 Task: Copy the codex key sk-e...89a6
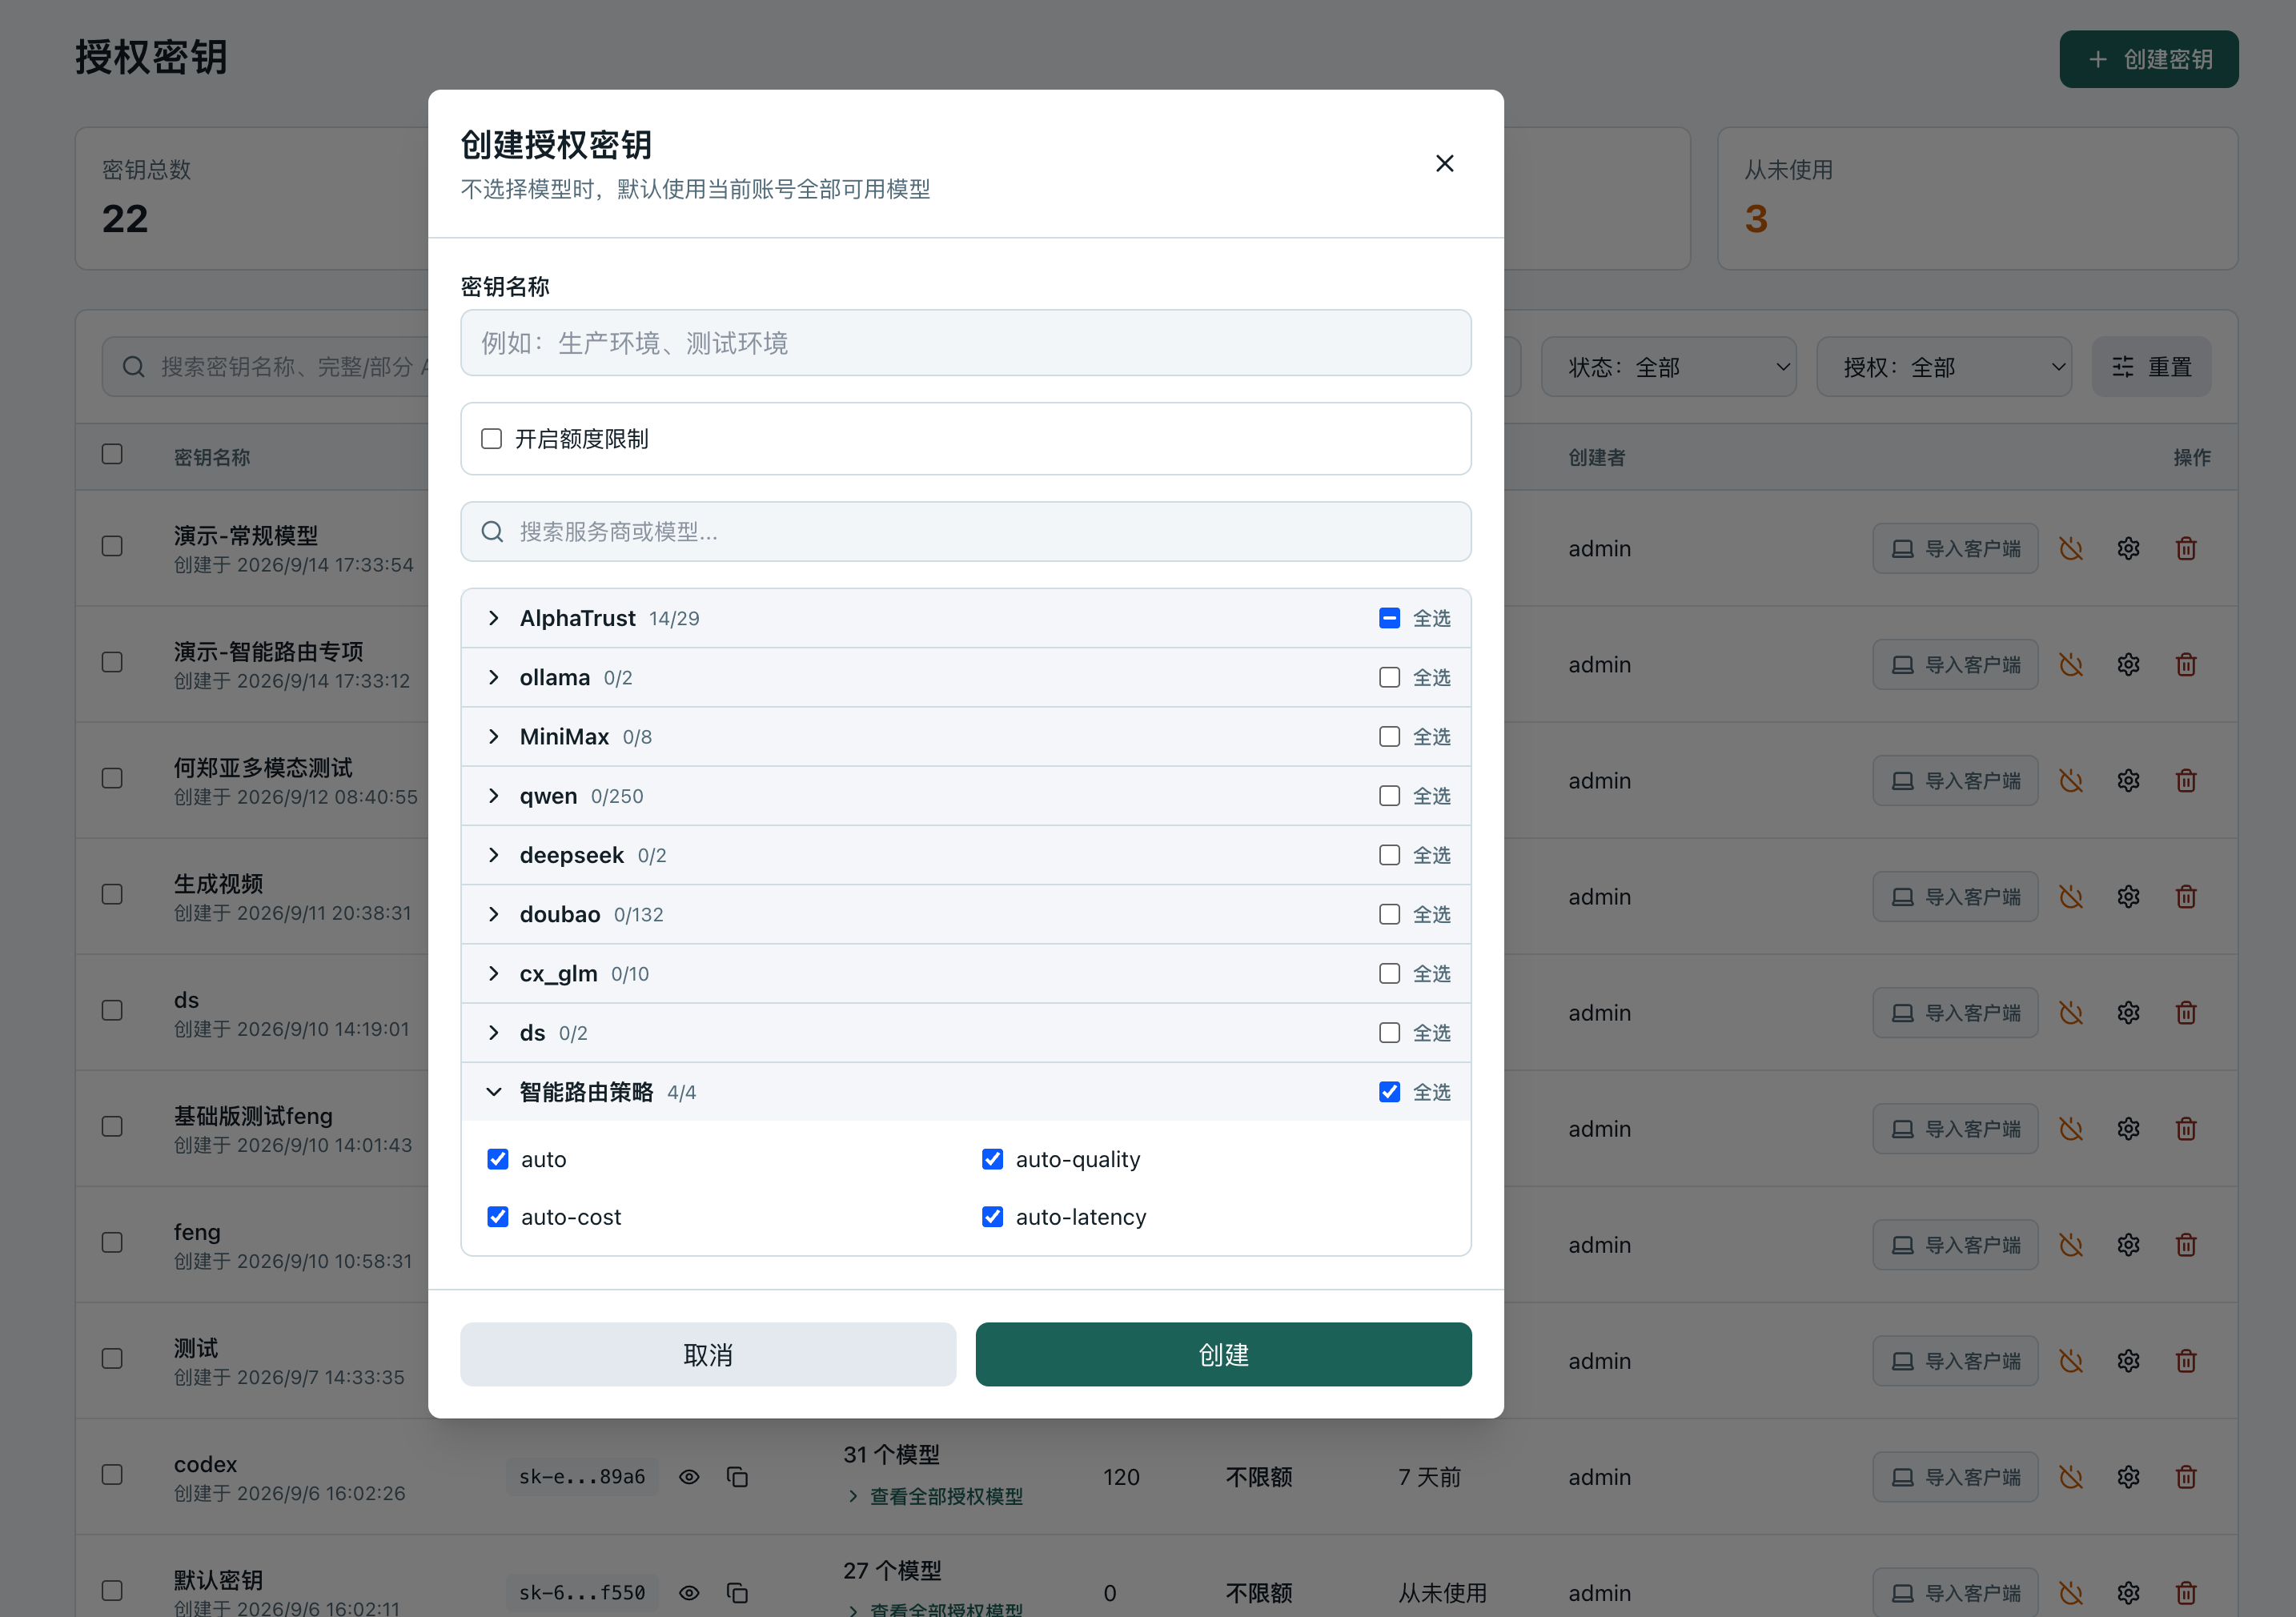click(737, 1476)
